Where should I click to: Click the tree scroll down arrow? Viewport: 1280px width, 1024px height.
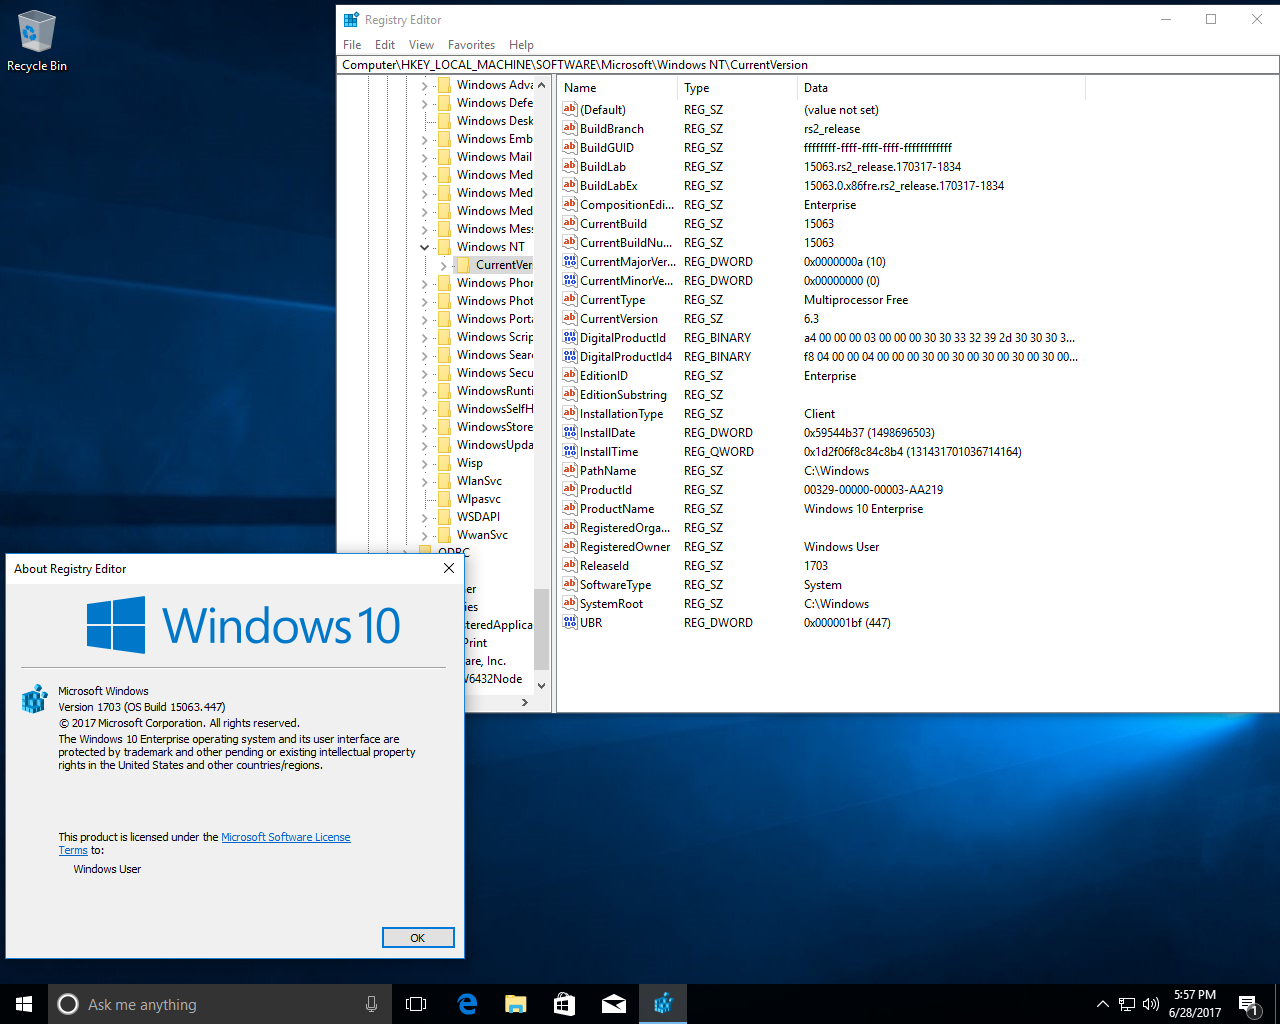542,685
